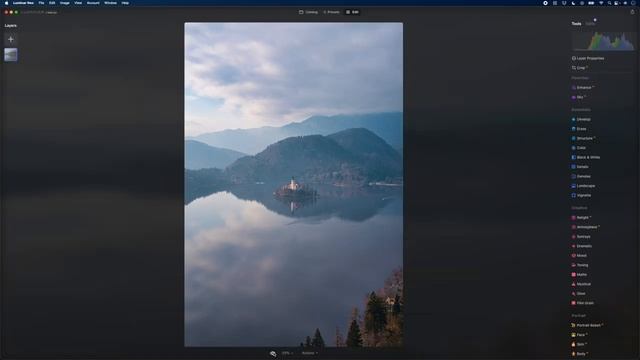Viewport: 640px width, 360px height.
Task: Add a new layer with the plus button
Action: point(11,39)
